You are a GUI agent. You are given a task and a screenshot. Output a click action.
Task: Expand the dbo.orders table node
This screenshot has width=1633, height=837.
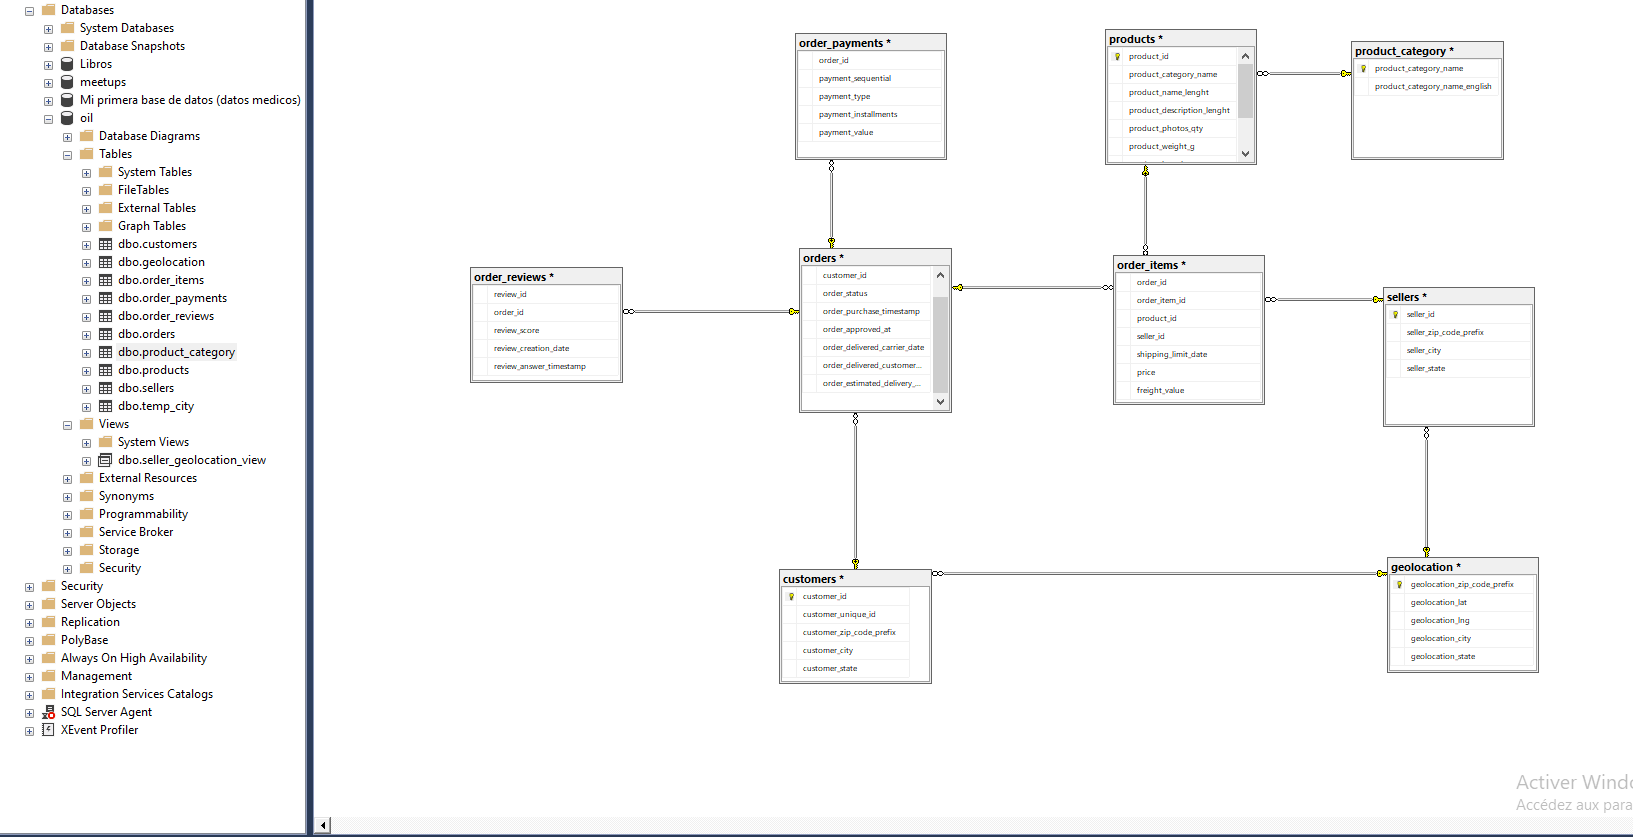(x=86, y=335)
